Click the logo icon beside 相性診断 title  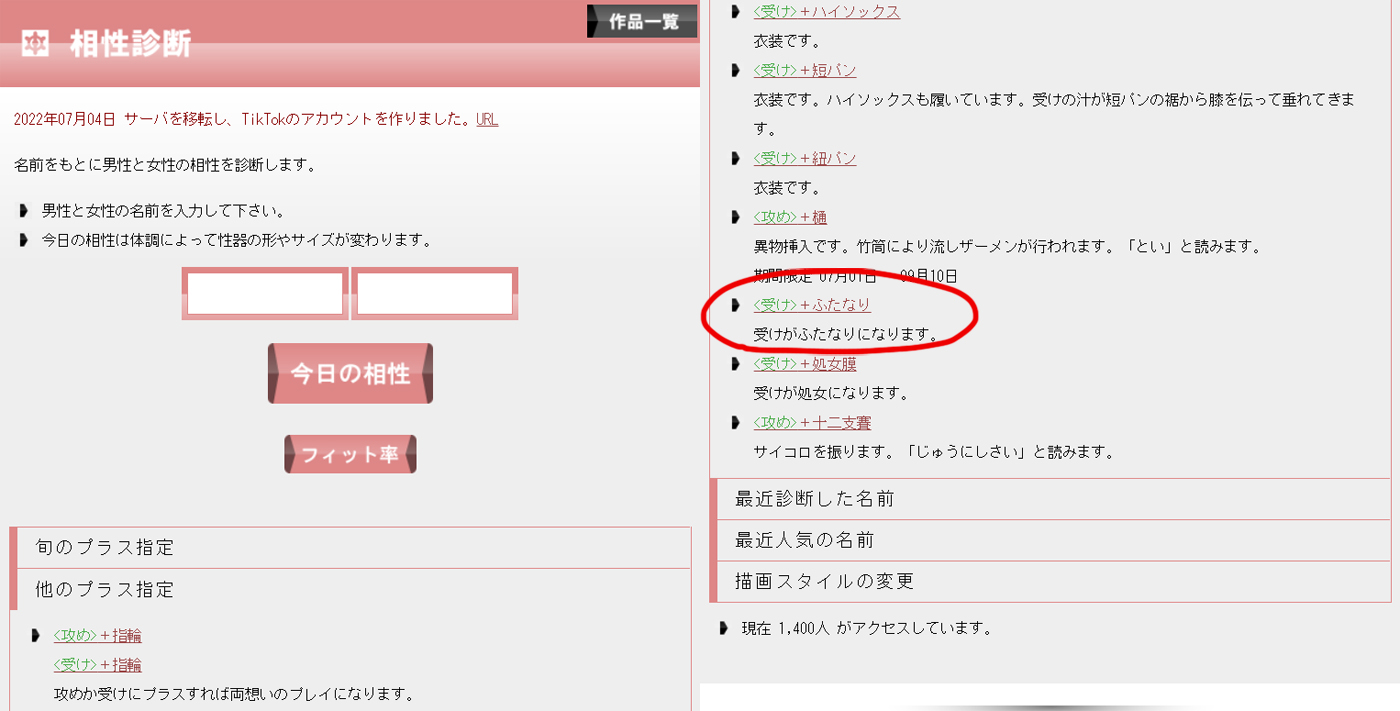click(35, 44)
